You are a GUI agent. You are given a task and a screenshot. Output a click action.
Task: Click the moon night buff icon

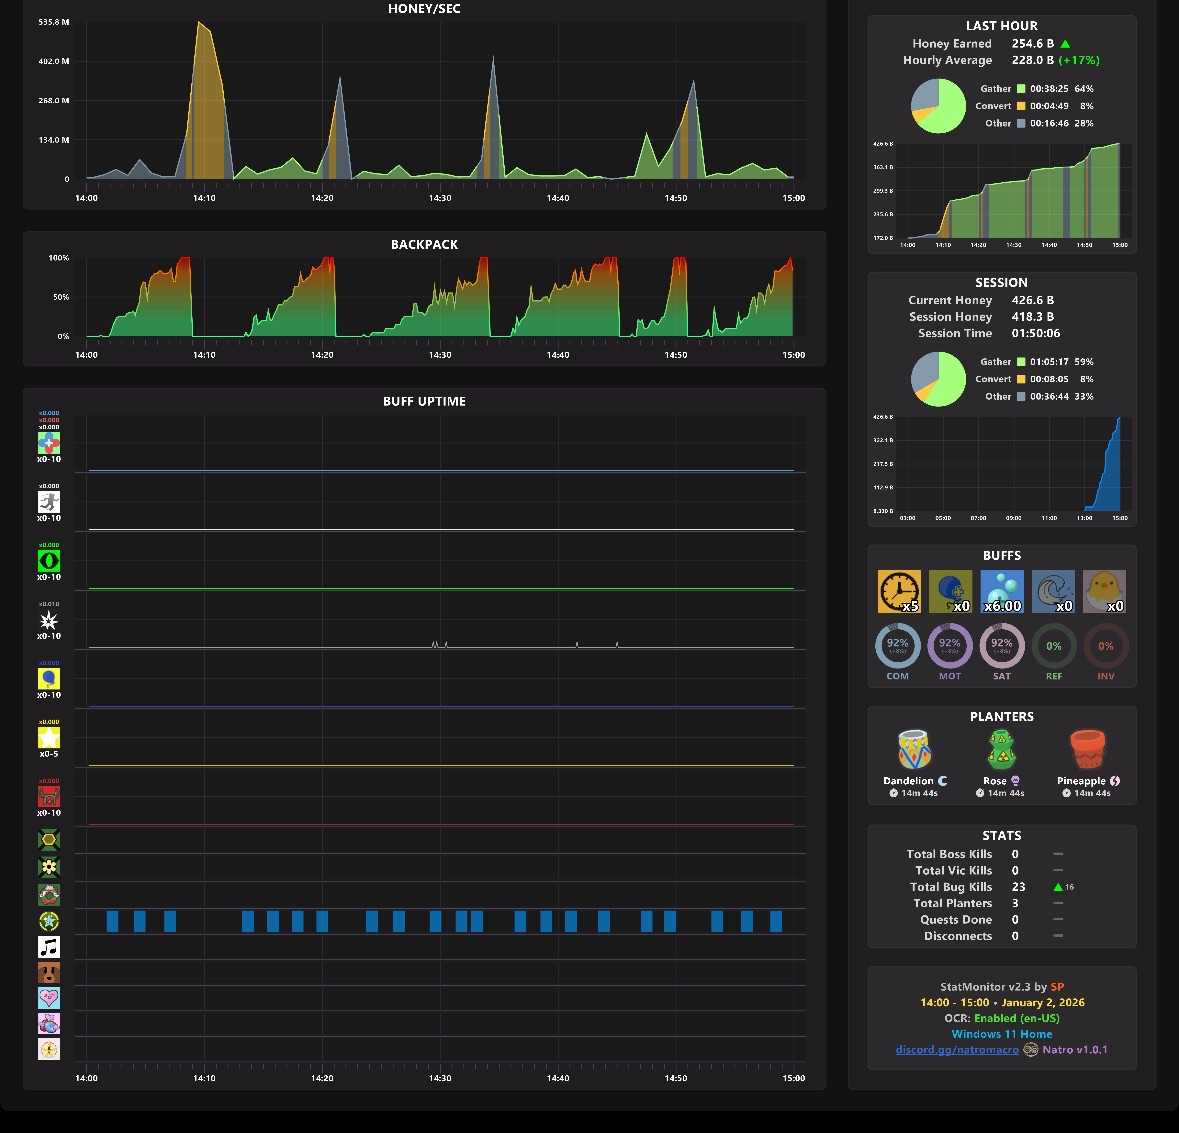(1053, 591)
